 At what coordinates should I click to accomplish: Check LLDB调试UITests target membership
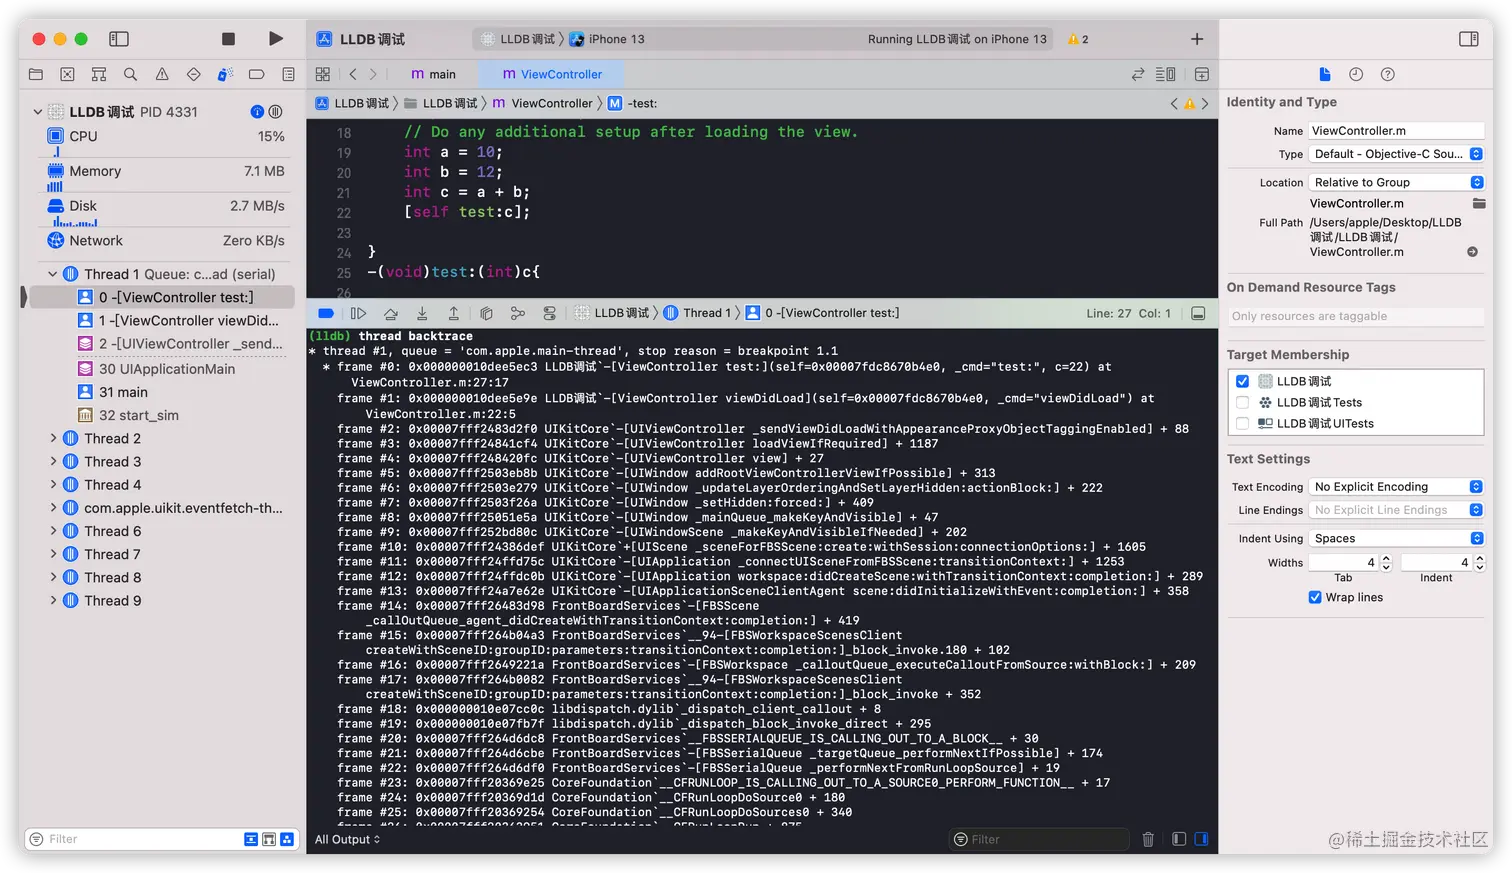click(x=1242, y=423)
